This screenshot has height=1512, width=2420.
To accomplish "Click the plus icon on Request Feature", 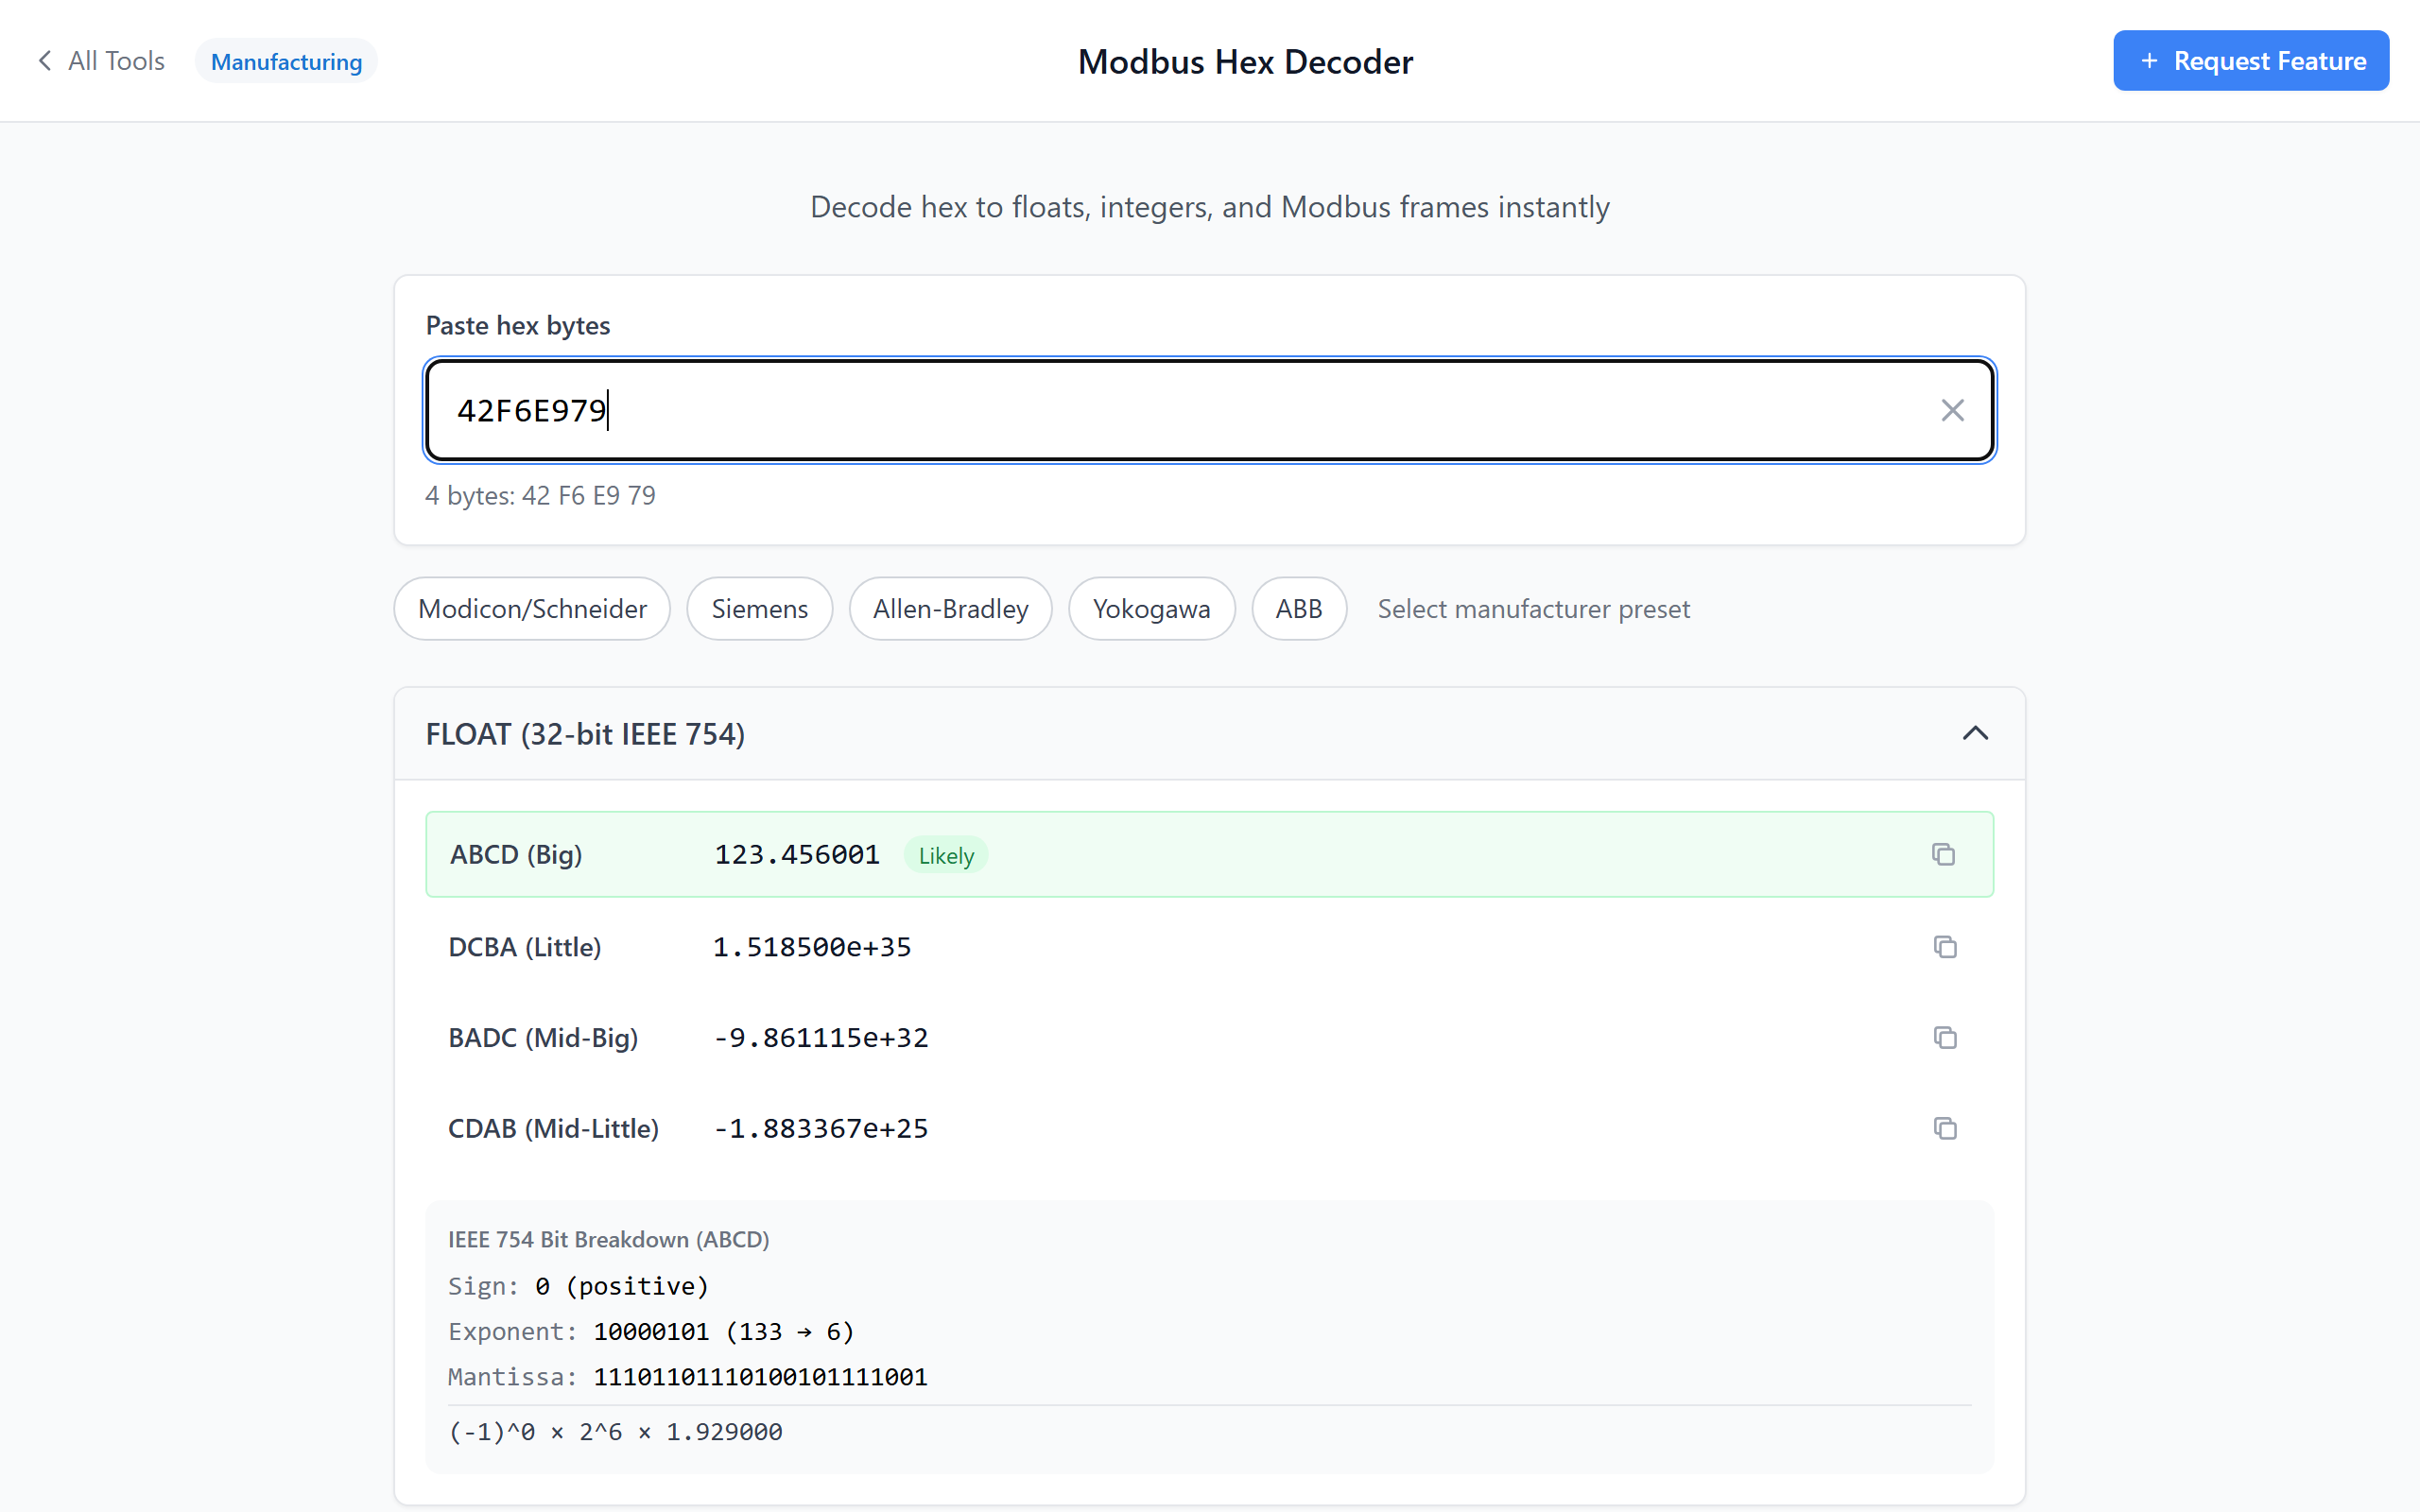I will [2149, 61].
